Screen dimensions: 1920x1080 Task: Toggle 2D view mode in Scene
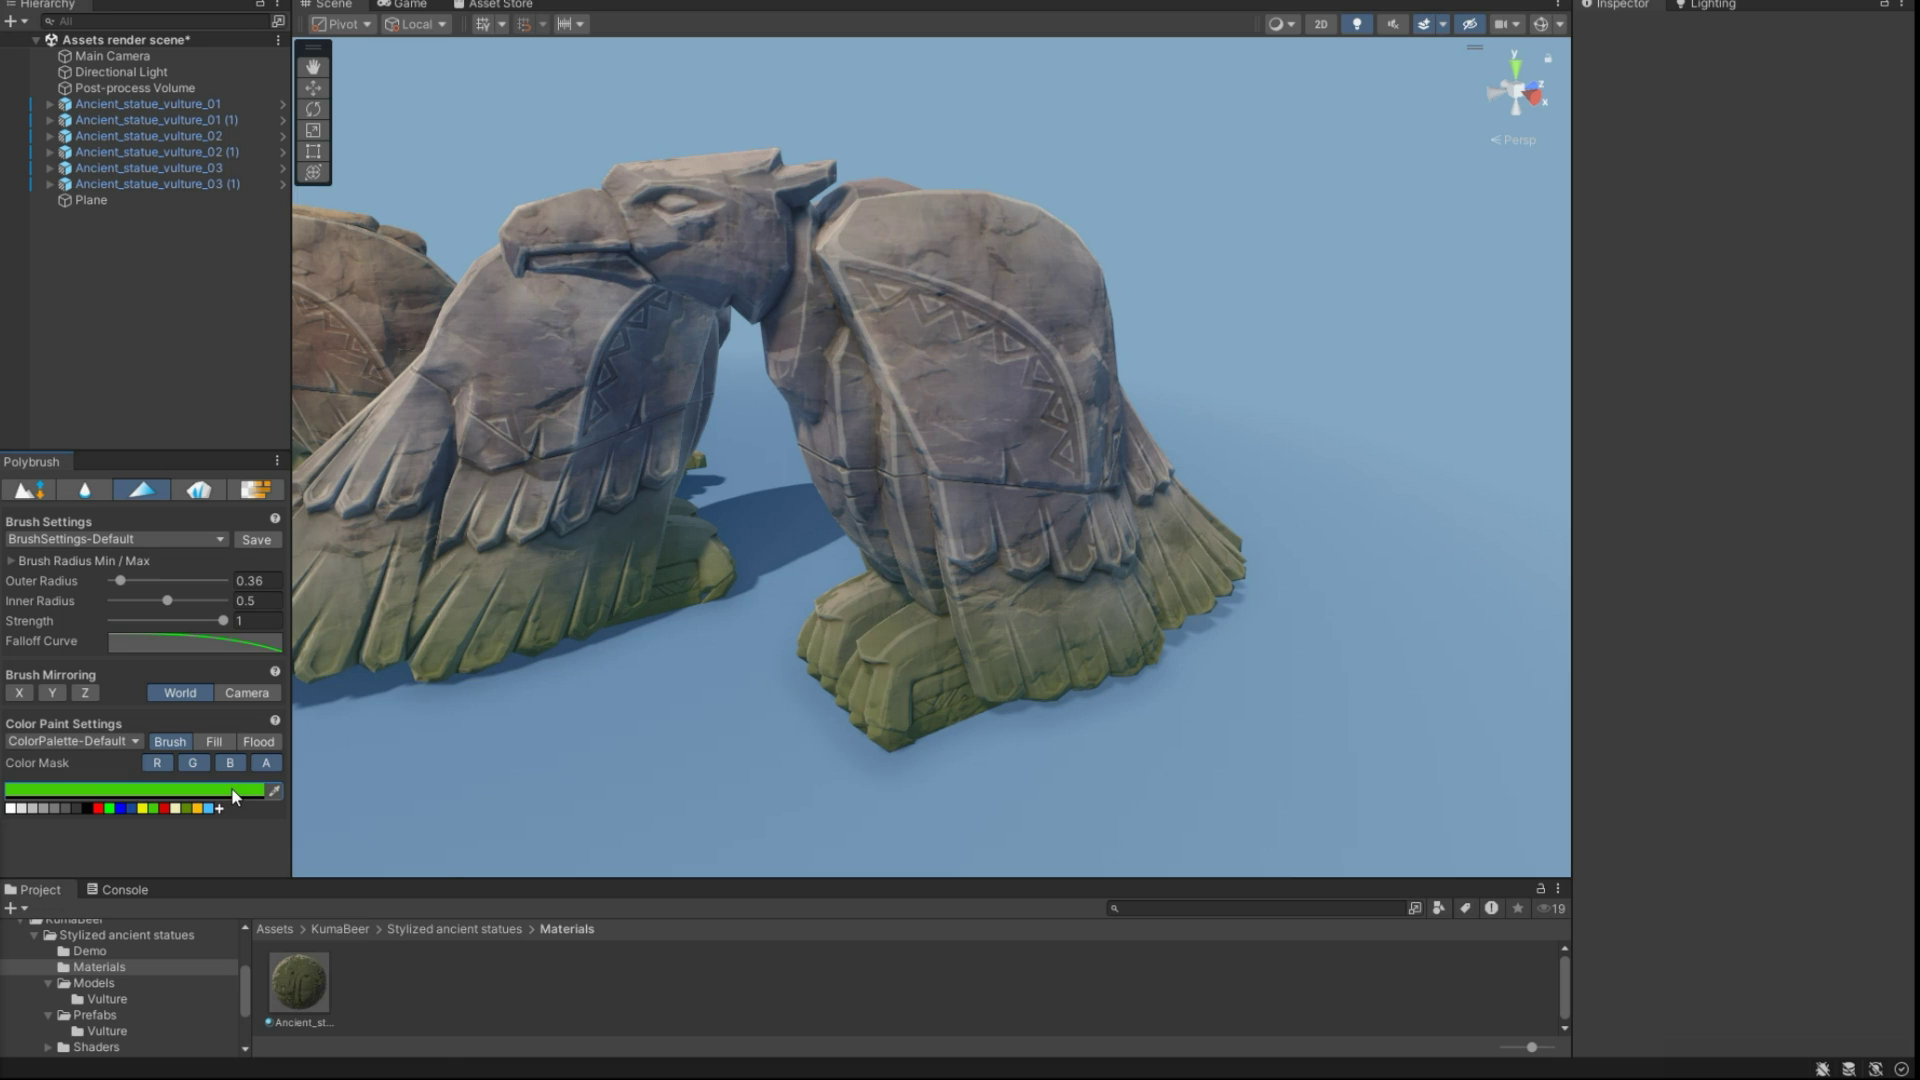(x=1320, y=24)
